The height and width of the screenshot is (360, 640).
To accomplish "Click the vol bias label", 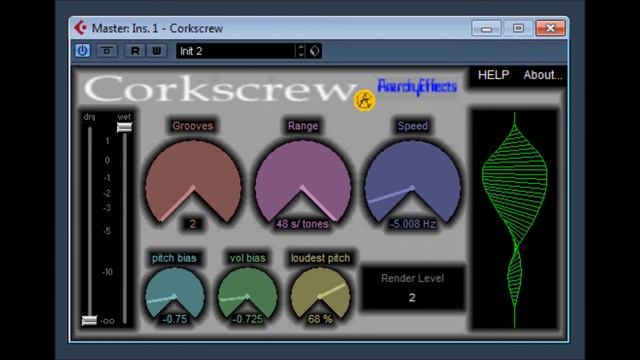I will [248, 258].
